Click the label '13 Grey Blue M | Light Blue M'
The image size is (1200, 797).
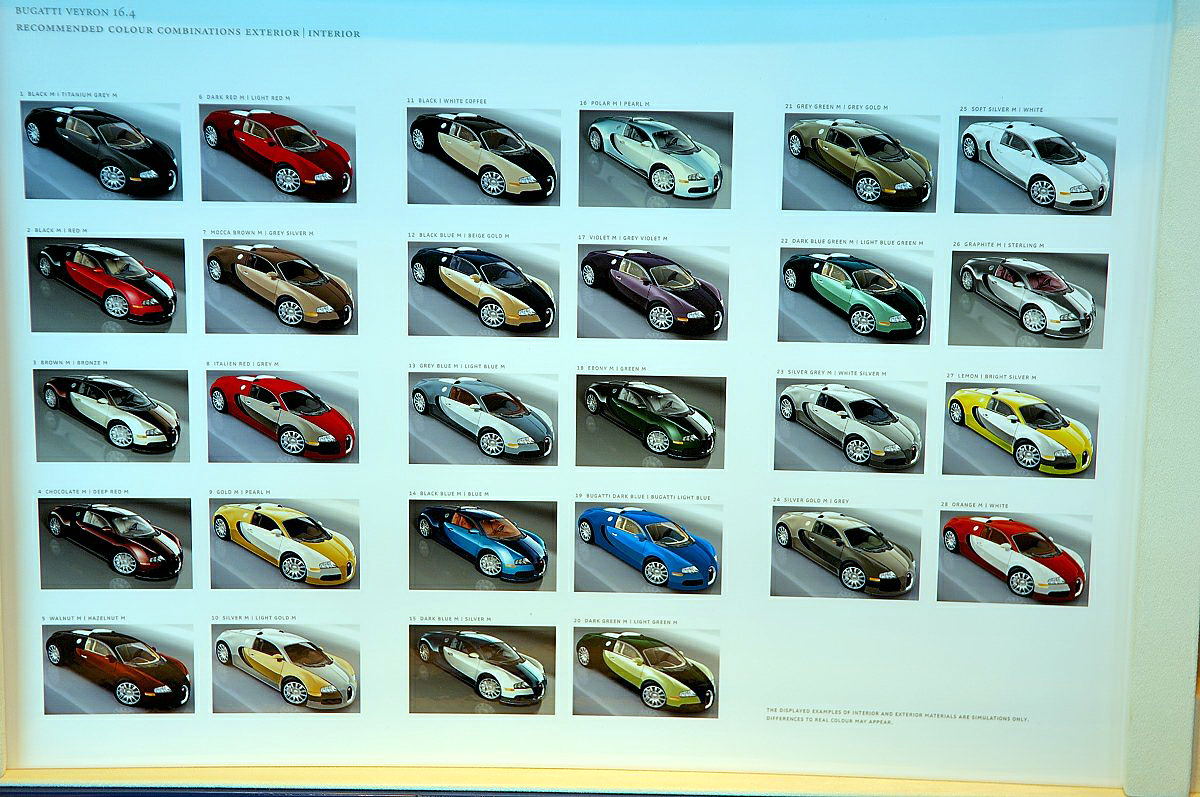coord(458,366)
